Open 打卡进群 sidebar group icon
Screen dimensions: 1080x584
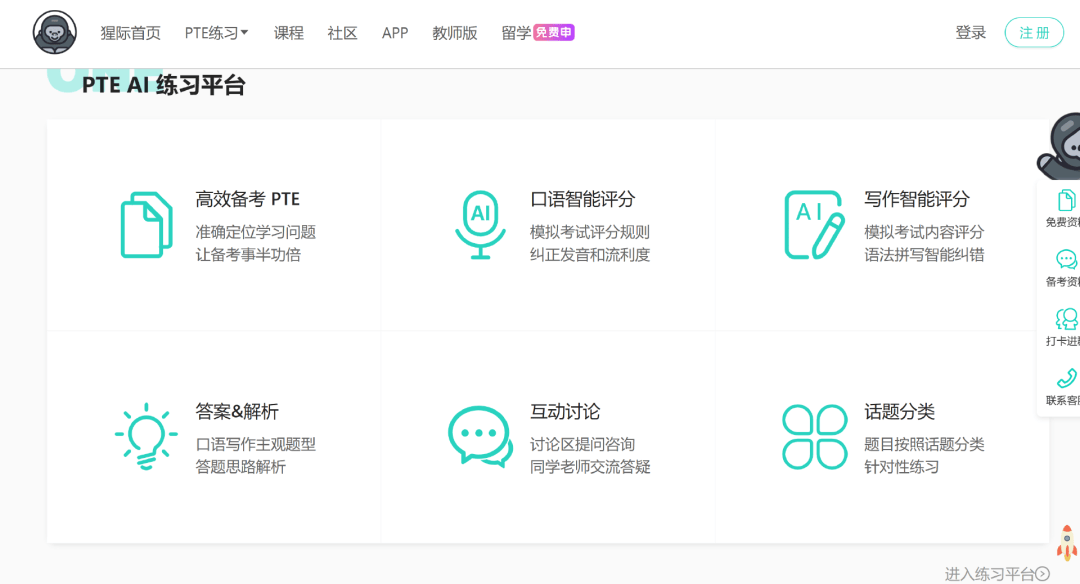pyautogui.click(x=1066, y=319)
